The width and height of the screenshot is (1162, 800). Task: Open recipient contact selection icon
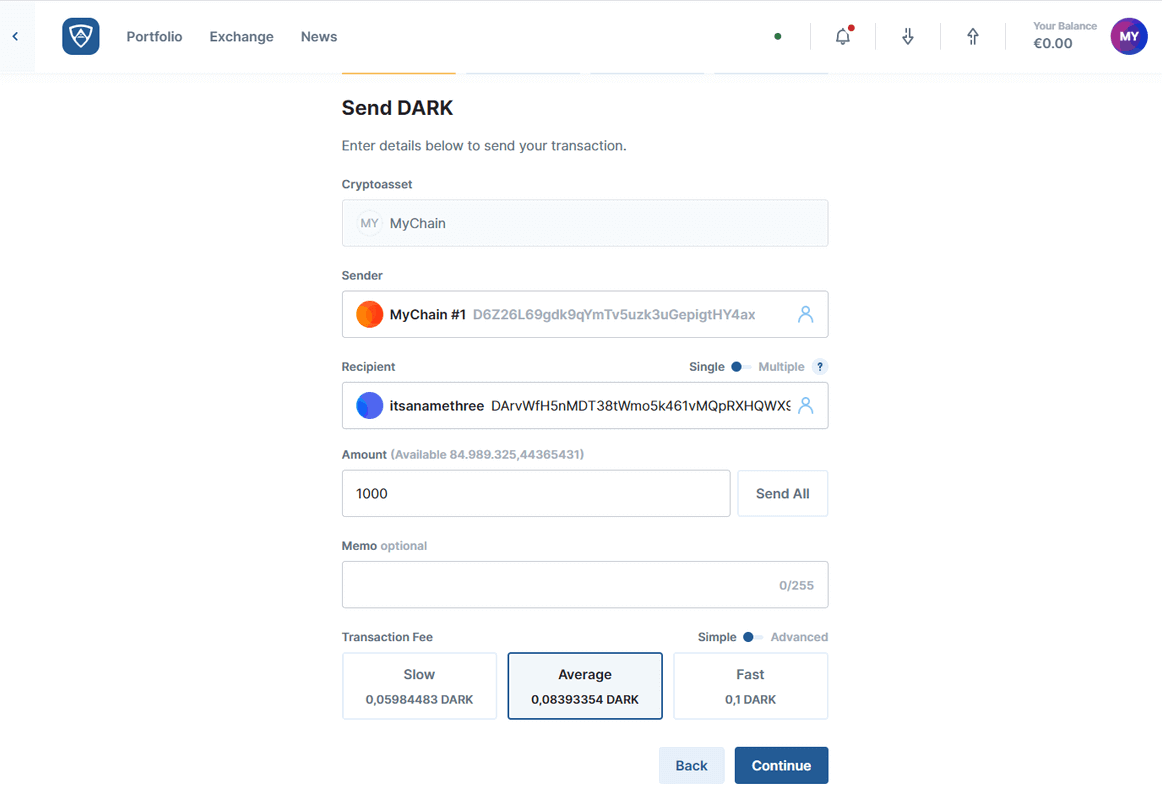coord(805,405)
